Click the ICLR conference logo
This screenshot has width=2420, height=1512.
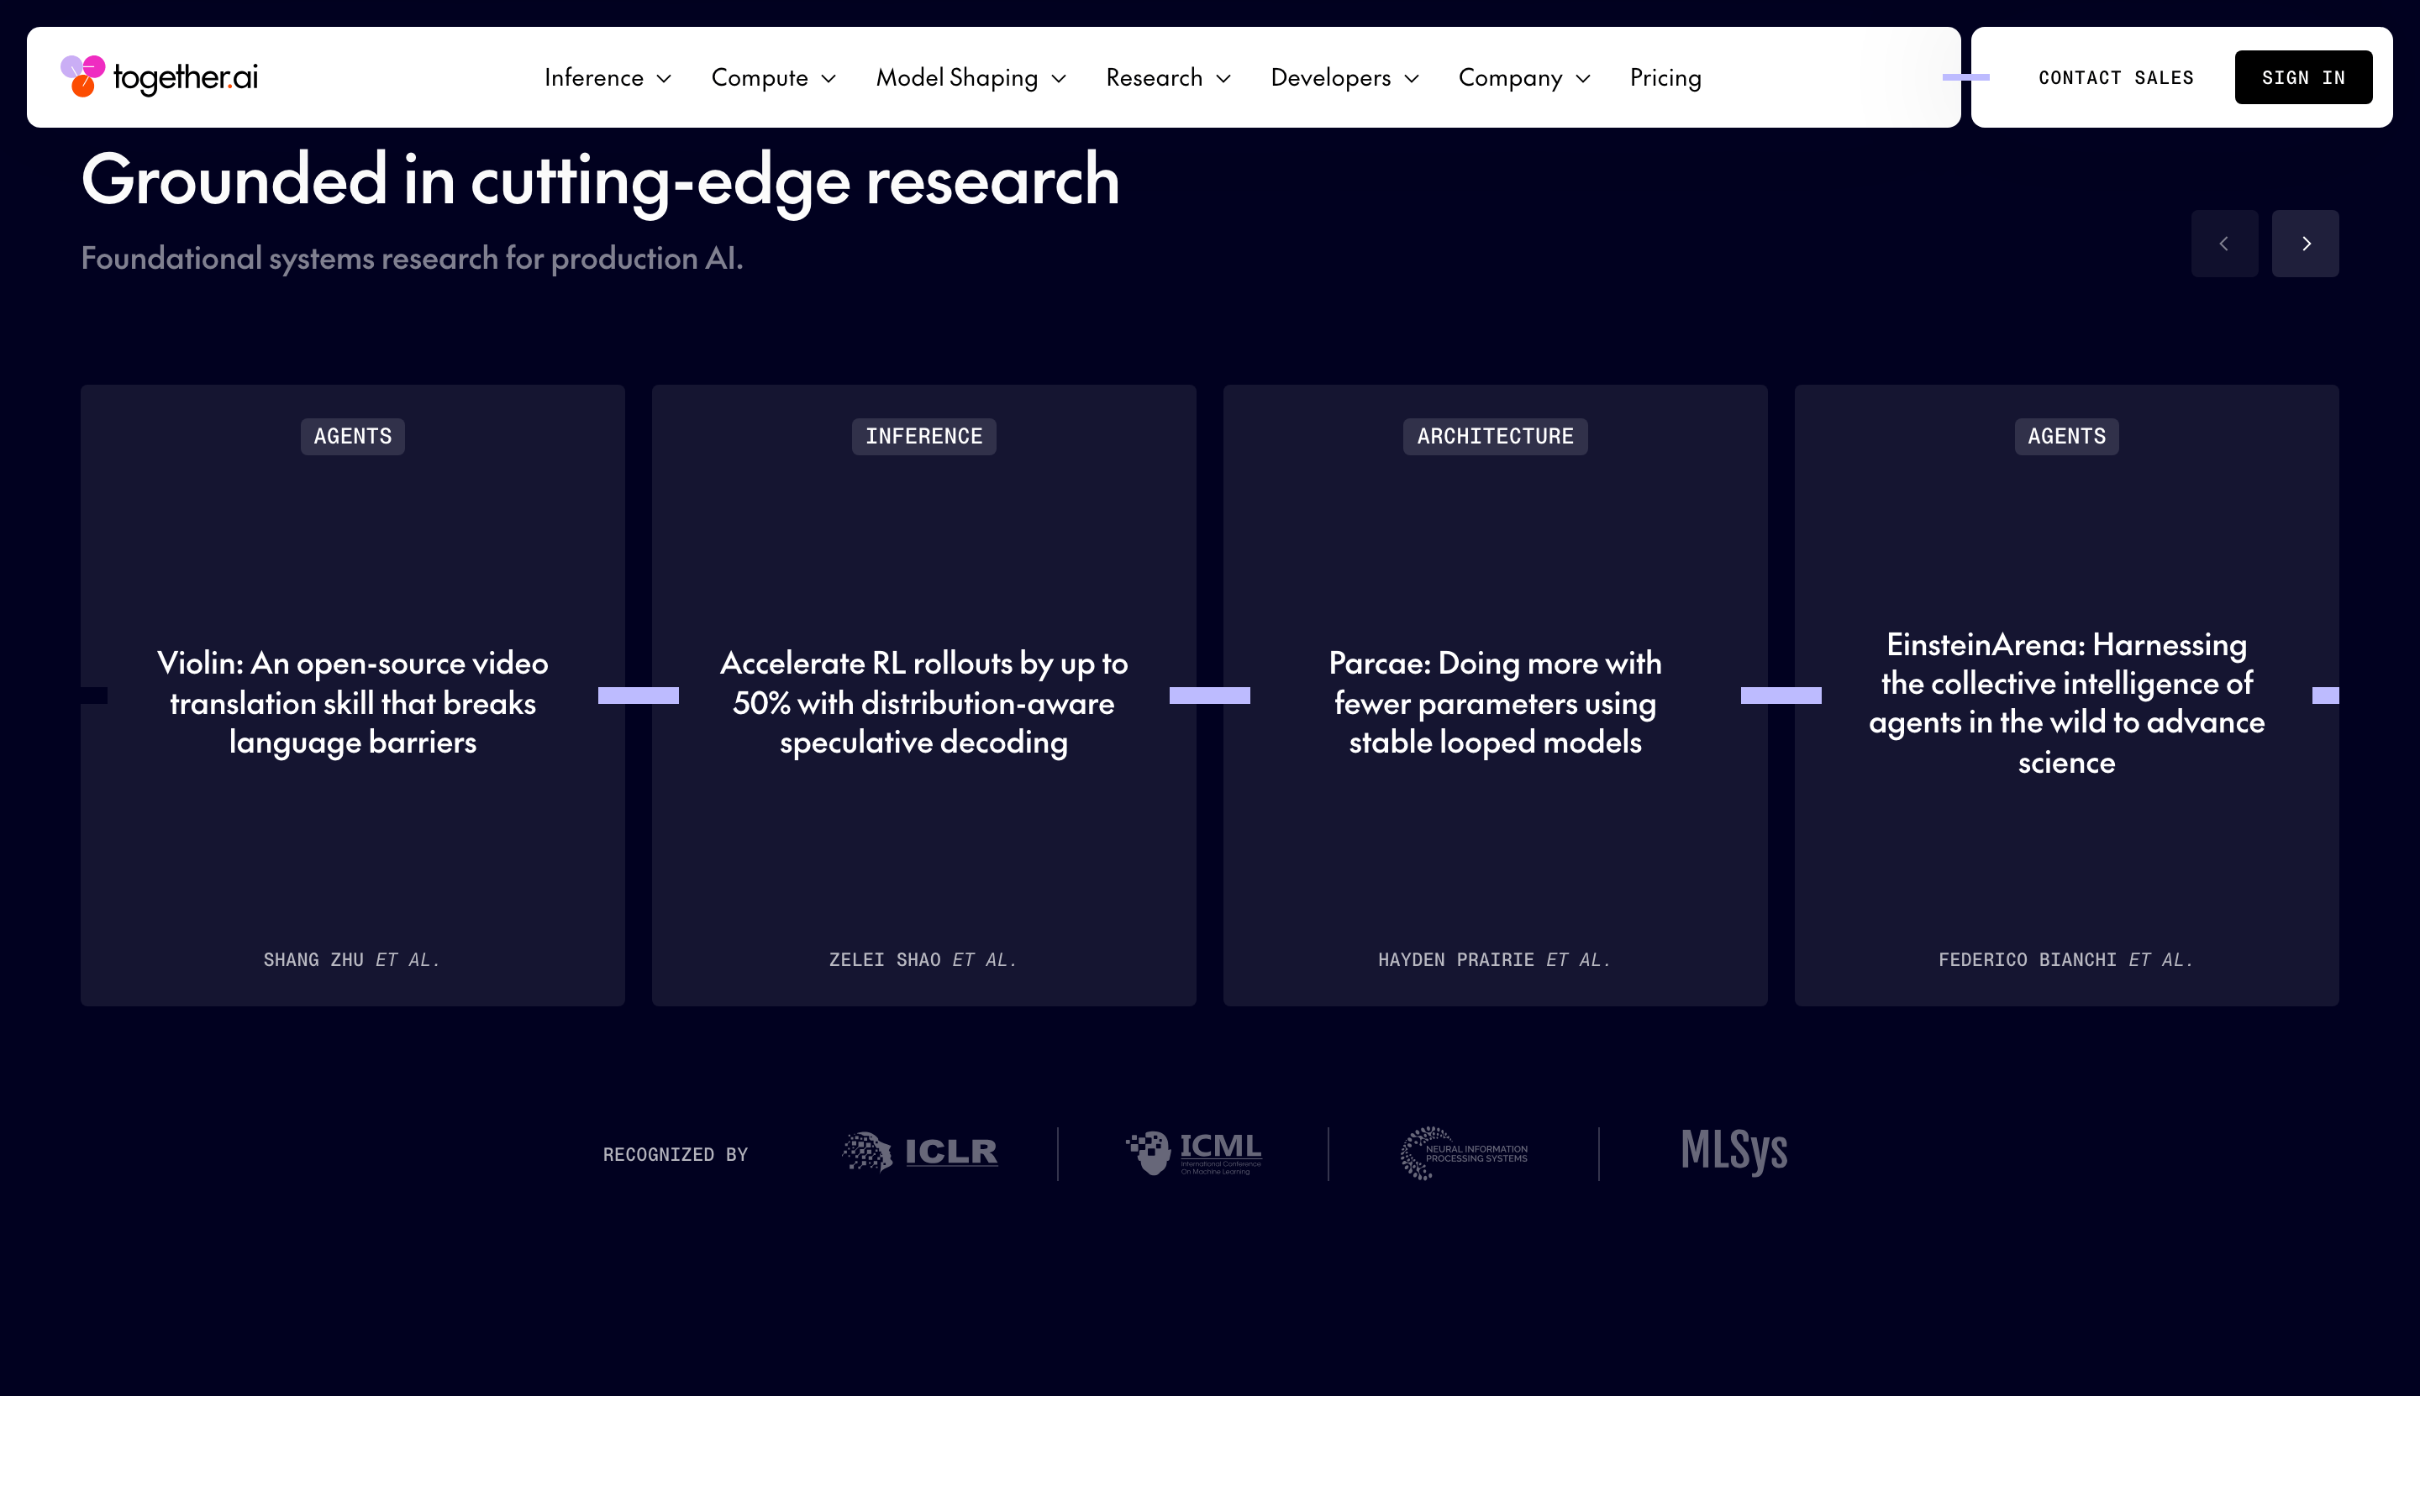pyautogui.click(x=920, y=1152)
